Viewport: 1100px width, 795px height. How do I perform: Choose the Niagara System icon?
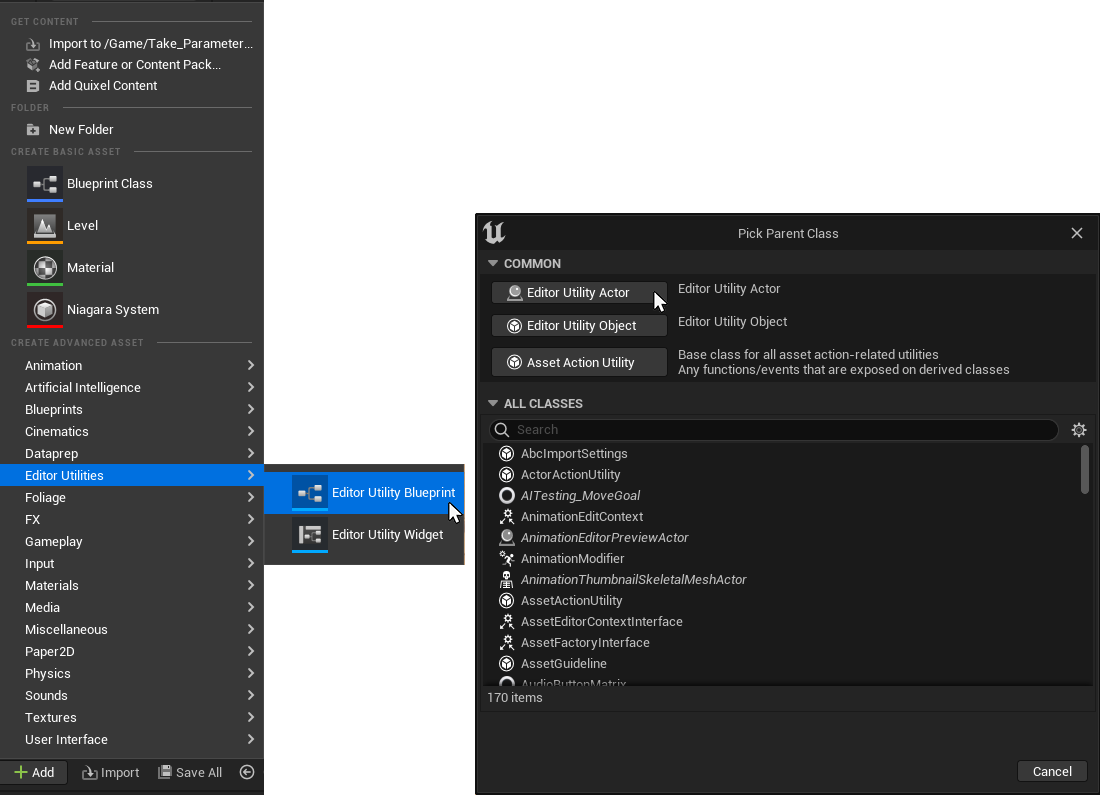(x=45, y=310)
